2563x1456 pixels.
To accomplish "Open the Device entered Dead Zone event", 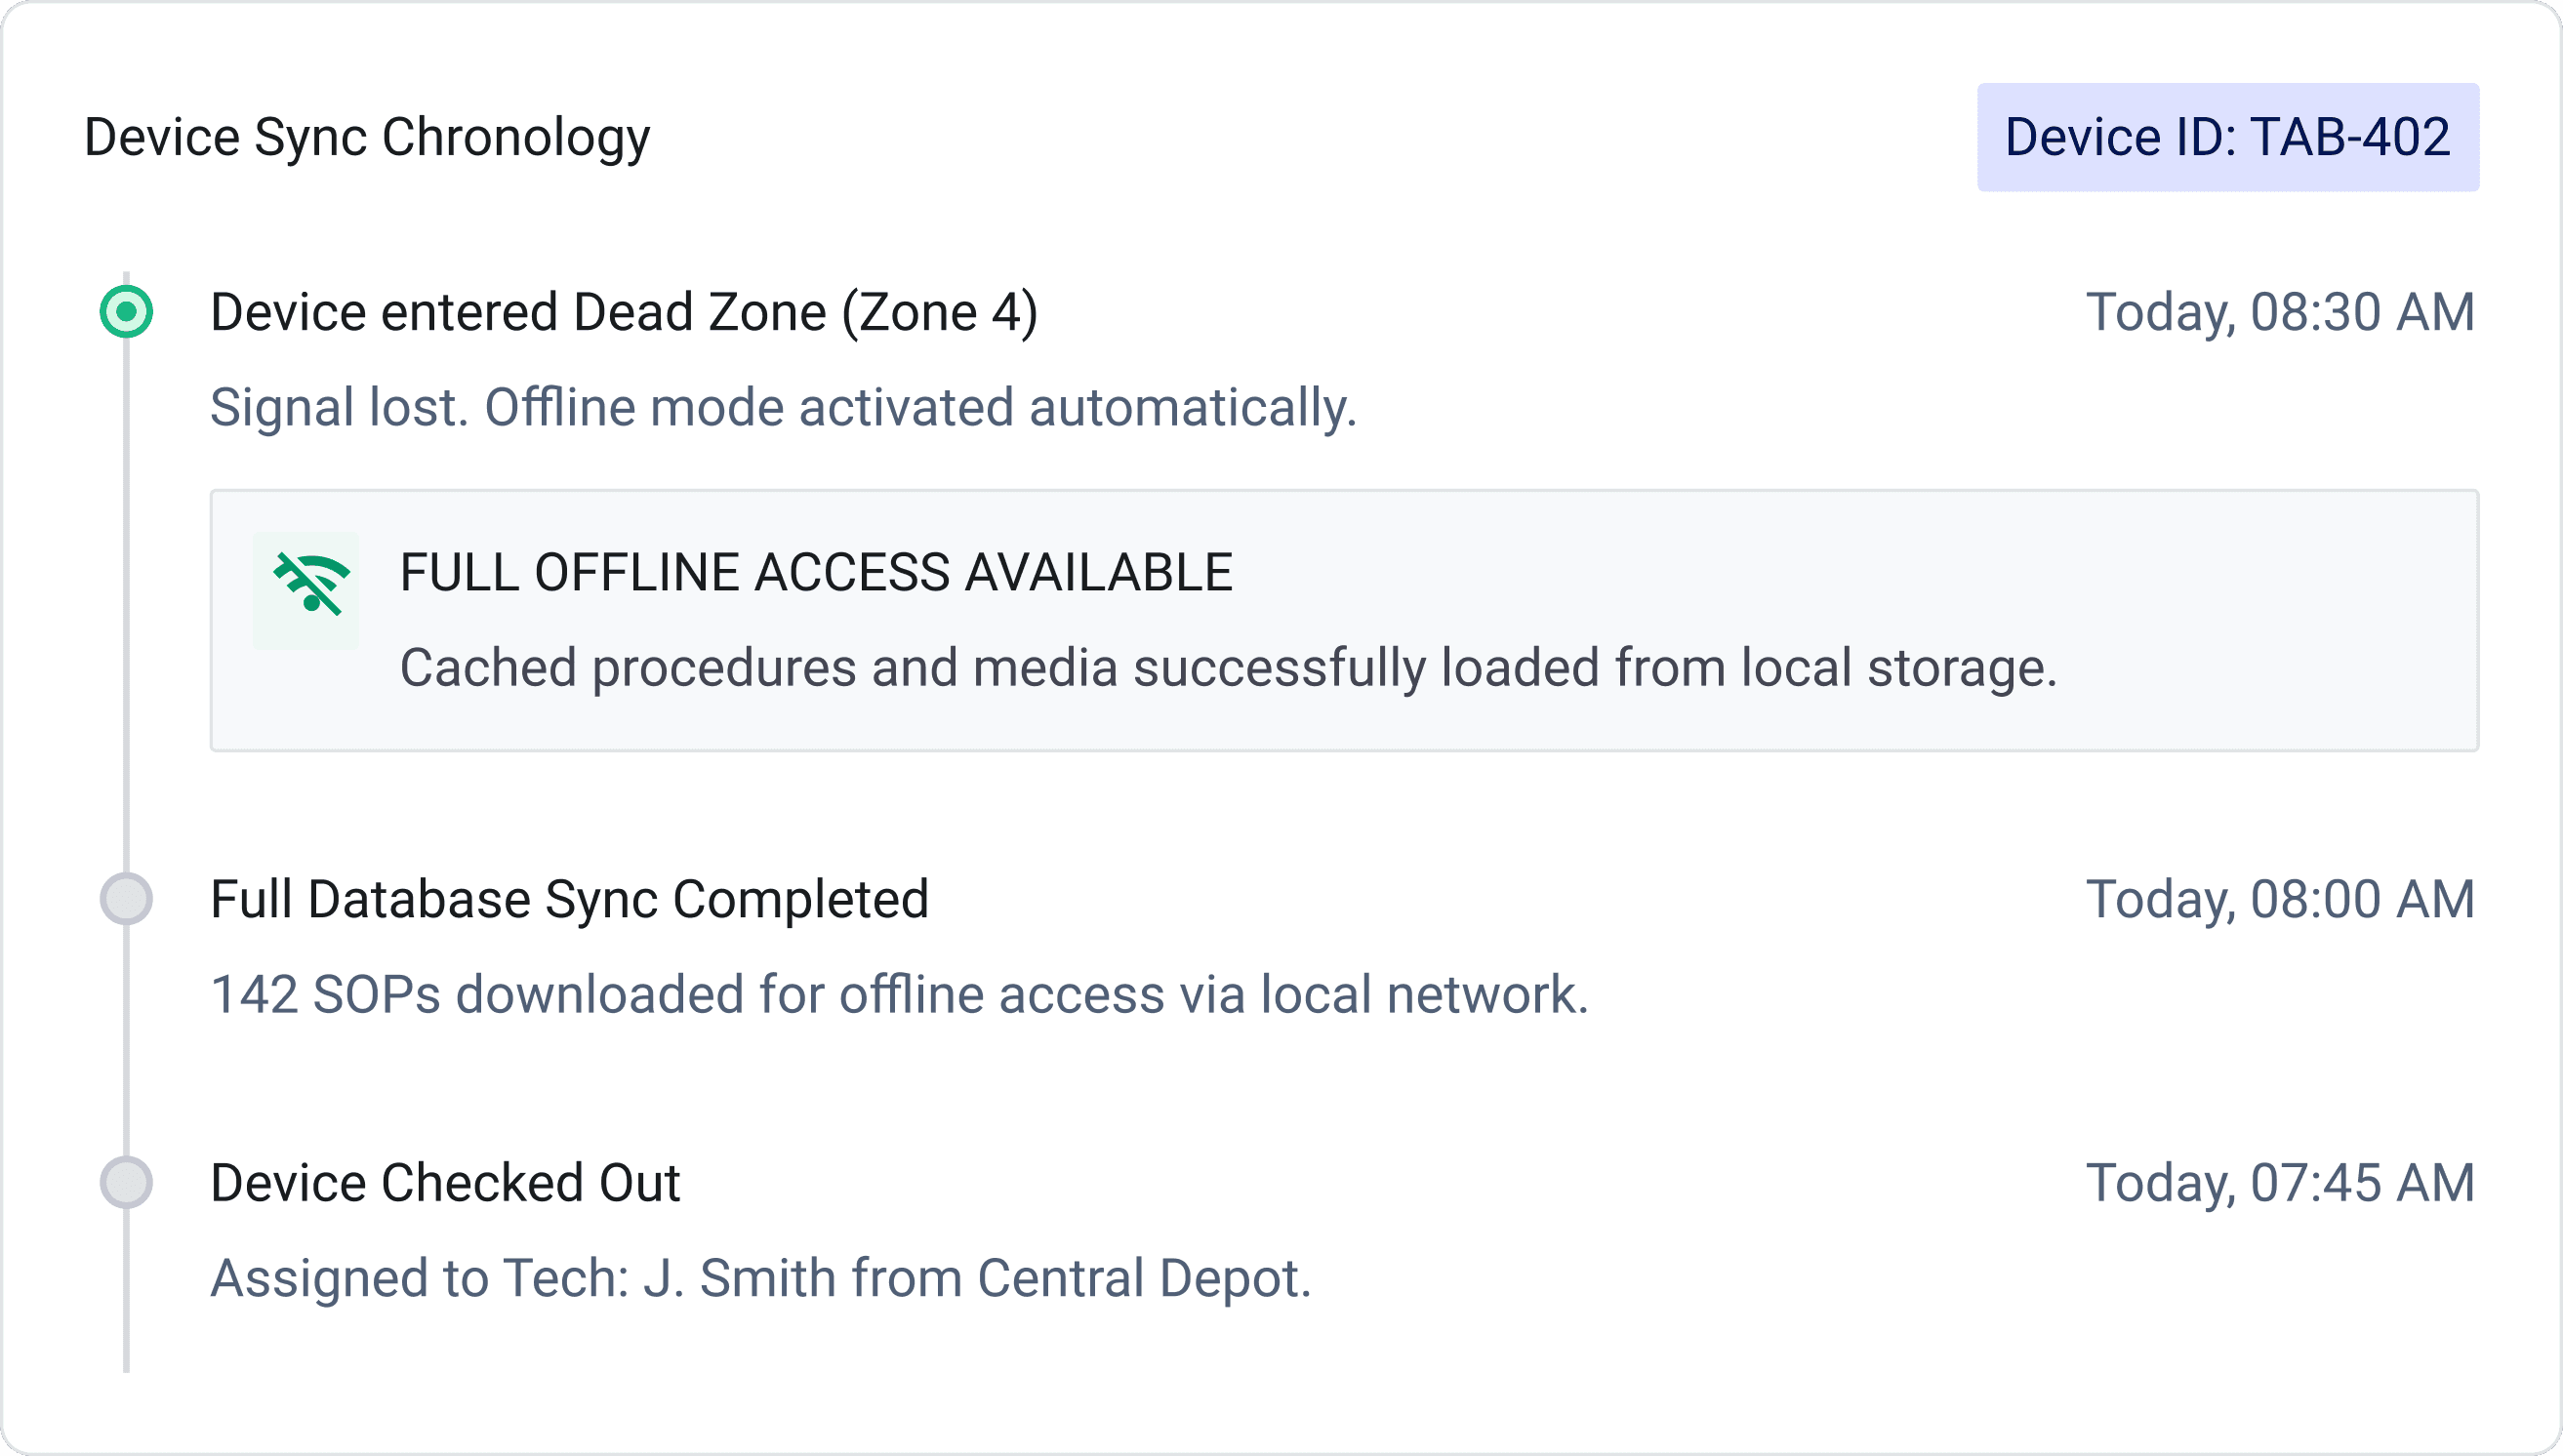I will tap(624, 312).
